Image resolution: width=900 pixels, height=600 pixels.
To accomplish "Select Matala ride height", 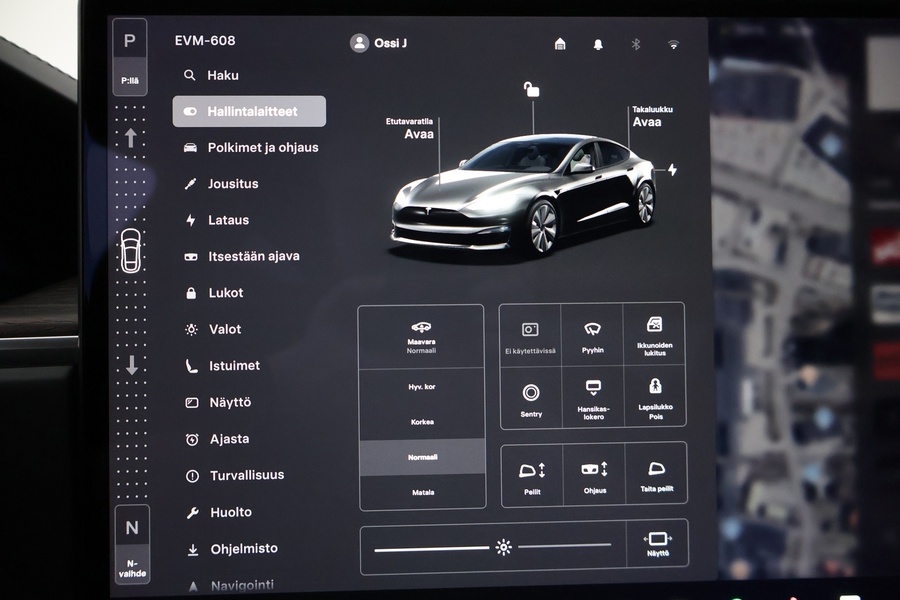I will [x=423, y=493].
